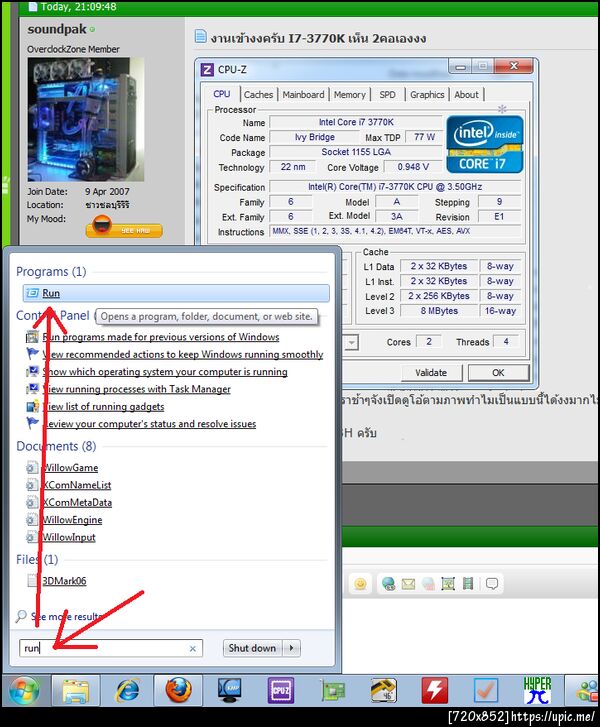Open the Windows Start orb
Screen dimensions: 600x727
(x=24, y=690)
